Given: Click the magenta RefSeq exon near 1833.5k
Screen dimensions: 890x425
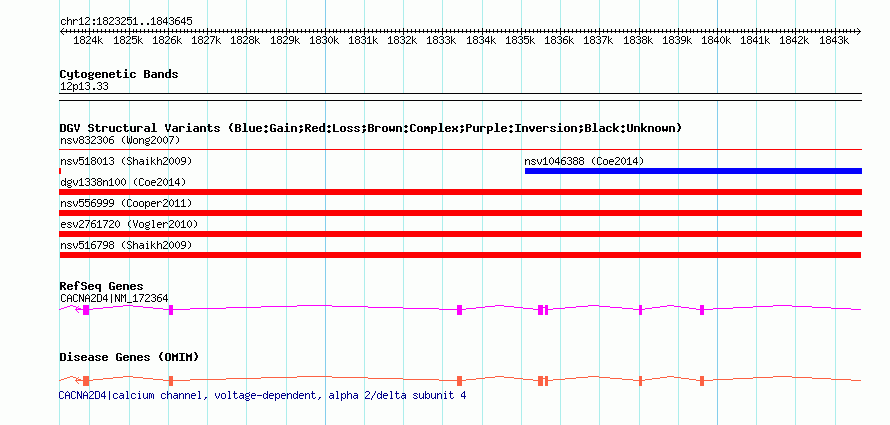Looking at the screenshot, I should [x=459, y=310].
